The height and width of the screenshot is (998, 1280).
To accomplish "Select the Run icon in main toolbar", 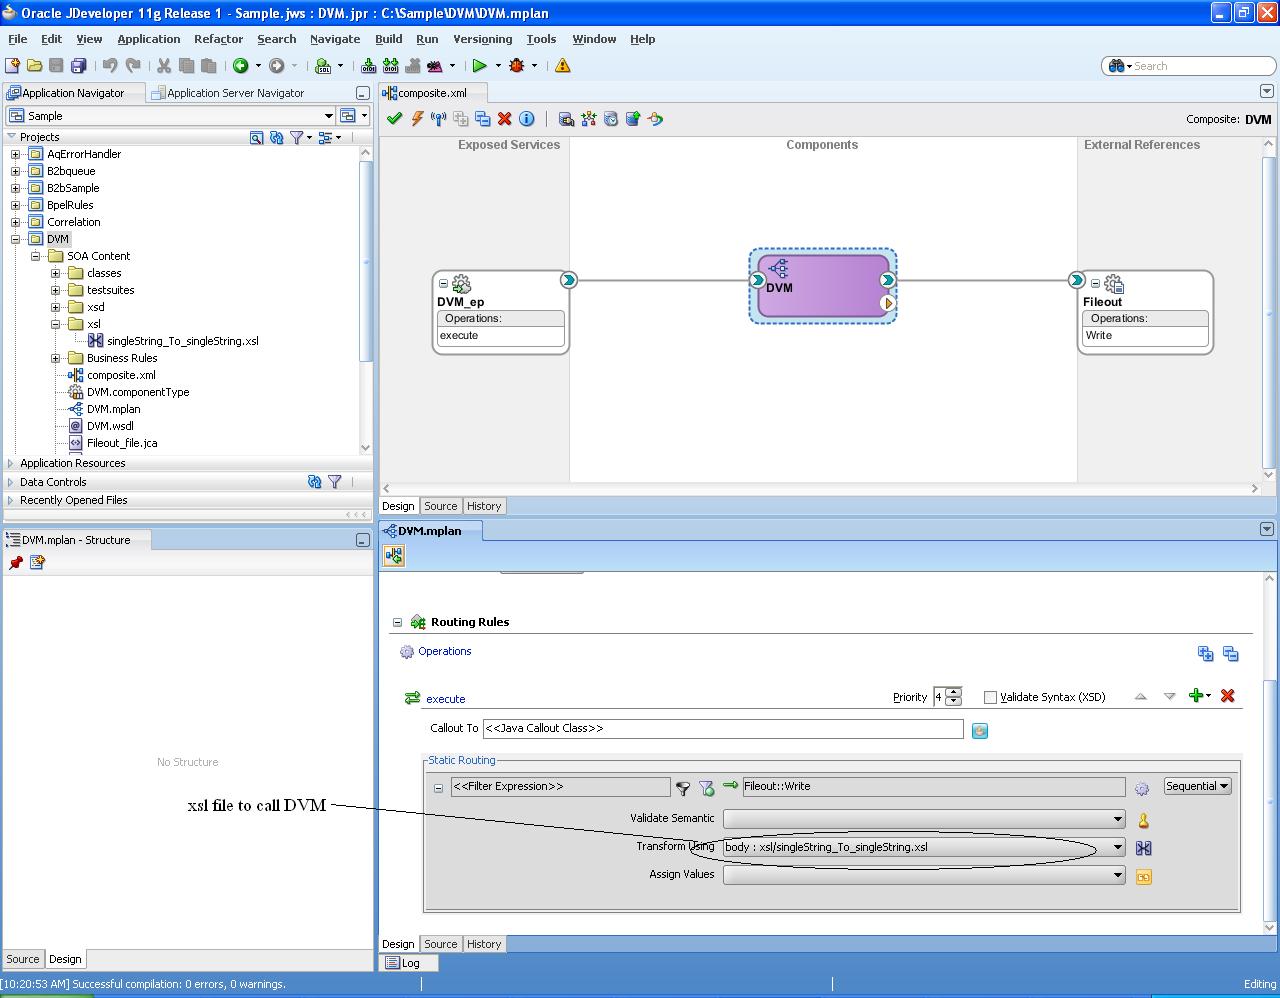I will (x=478, y=64).
